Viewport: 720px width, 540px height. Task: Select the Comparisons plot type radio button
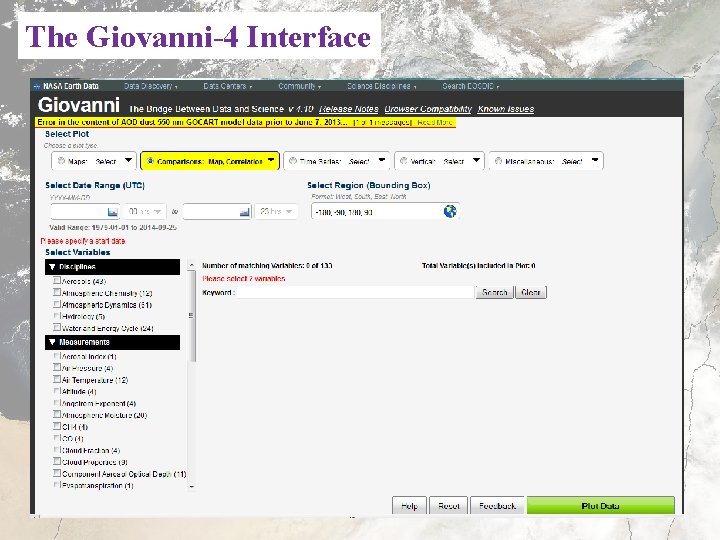[x=150, y=161]
